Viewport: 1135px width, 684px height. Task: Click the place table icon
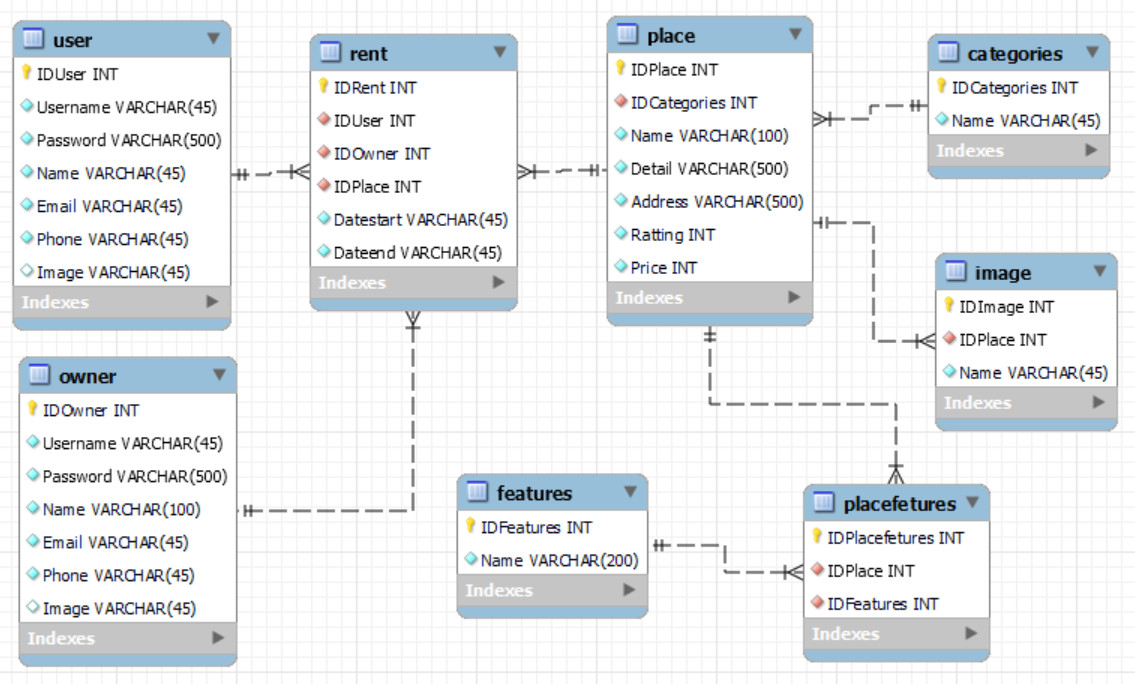627,34
